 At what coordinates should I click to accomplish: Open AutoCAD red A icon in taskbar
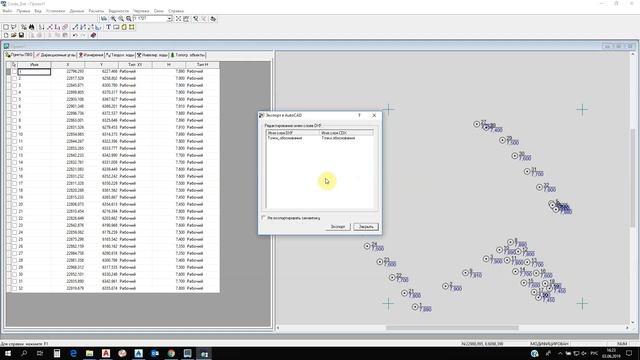point(106,353)
